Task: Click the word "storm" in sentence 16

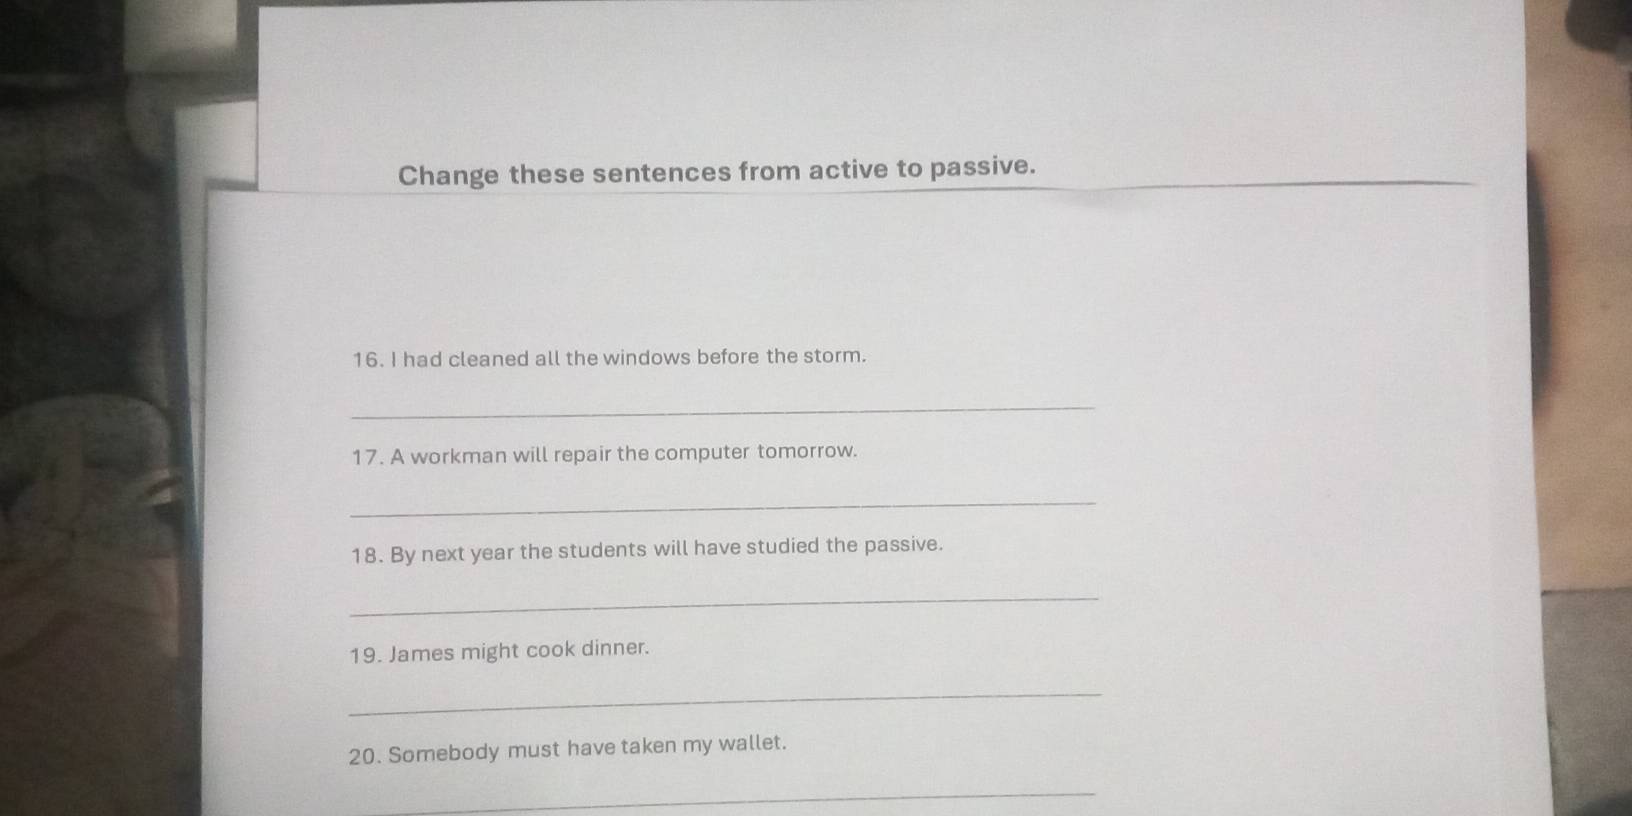Action: pos(835,355)
